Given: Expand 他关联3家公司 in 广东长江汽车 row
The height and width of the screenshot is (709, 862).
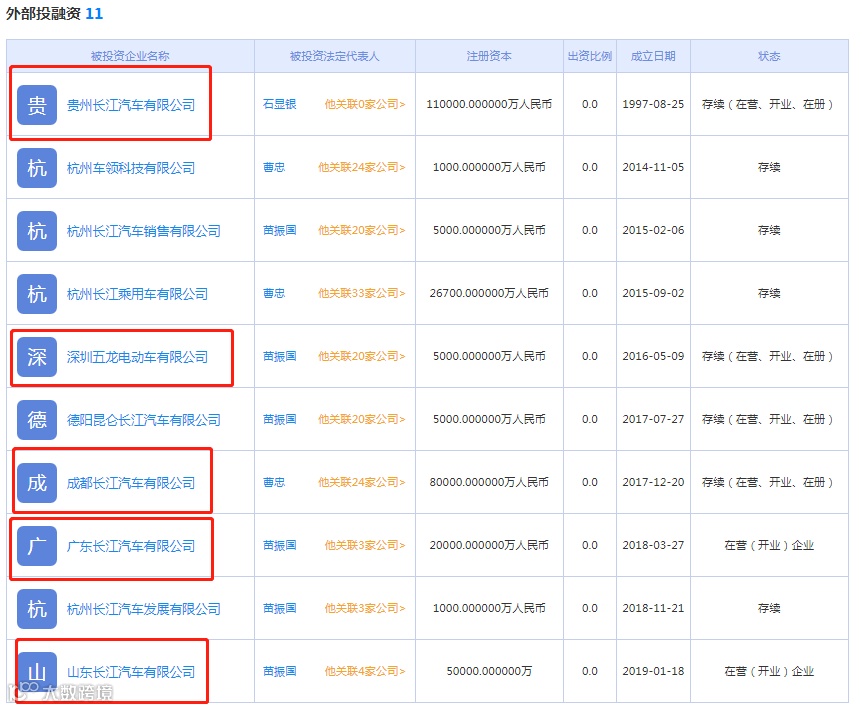Looking at the screenshot, I should point(364,545).
